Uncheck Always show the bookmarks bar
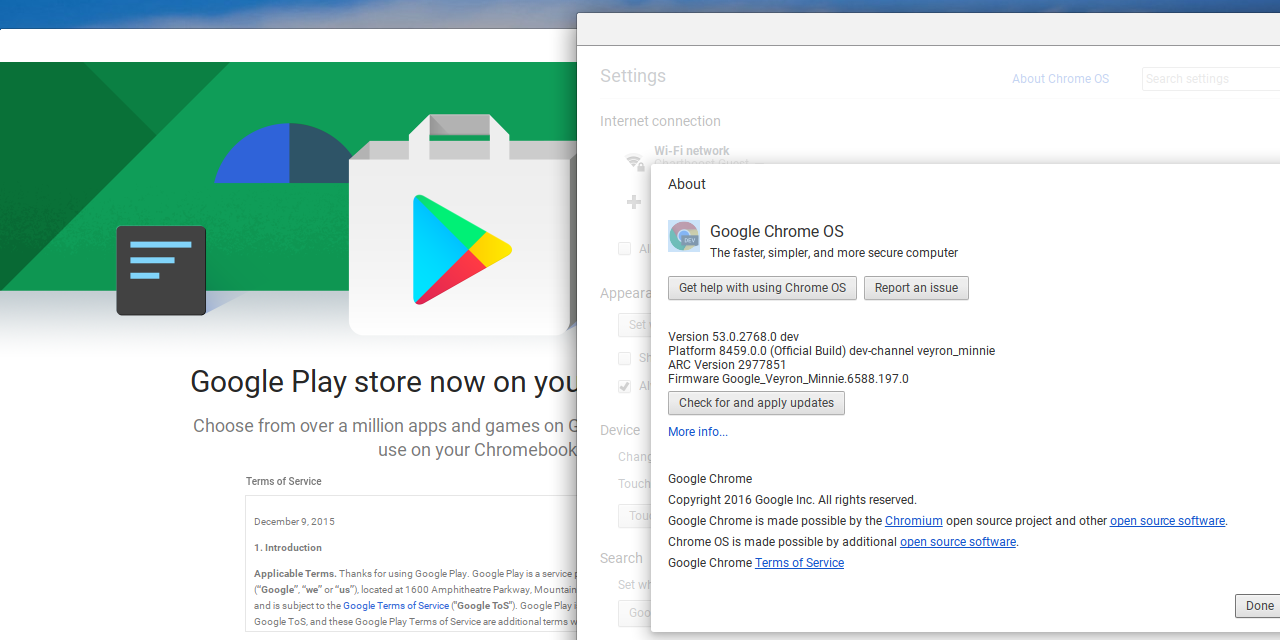 [x=625, y=386]
